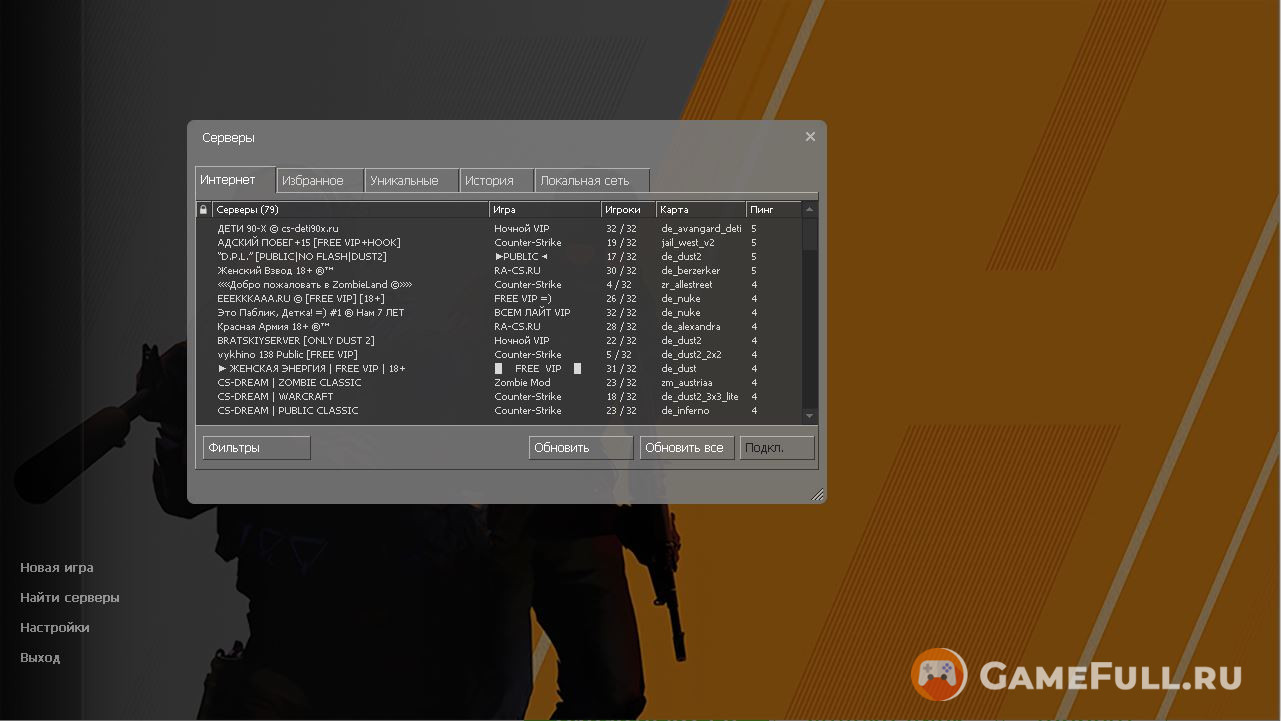Click map cell de_dust2_3x3_lite

pos(700,397)
